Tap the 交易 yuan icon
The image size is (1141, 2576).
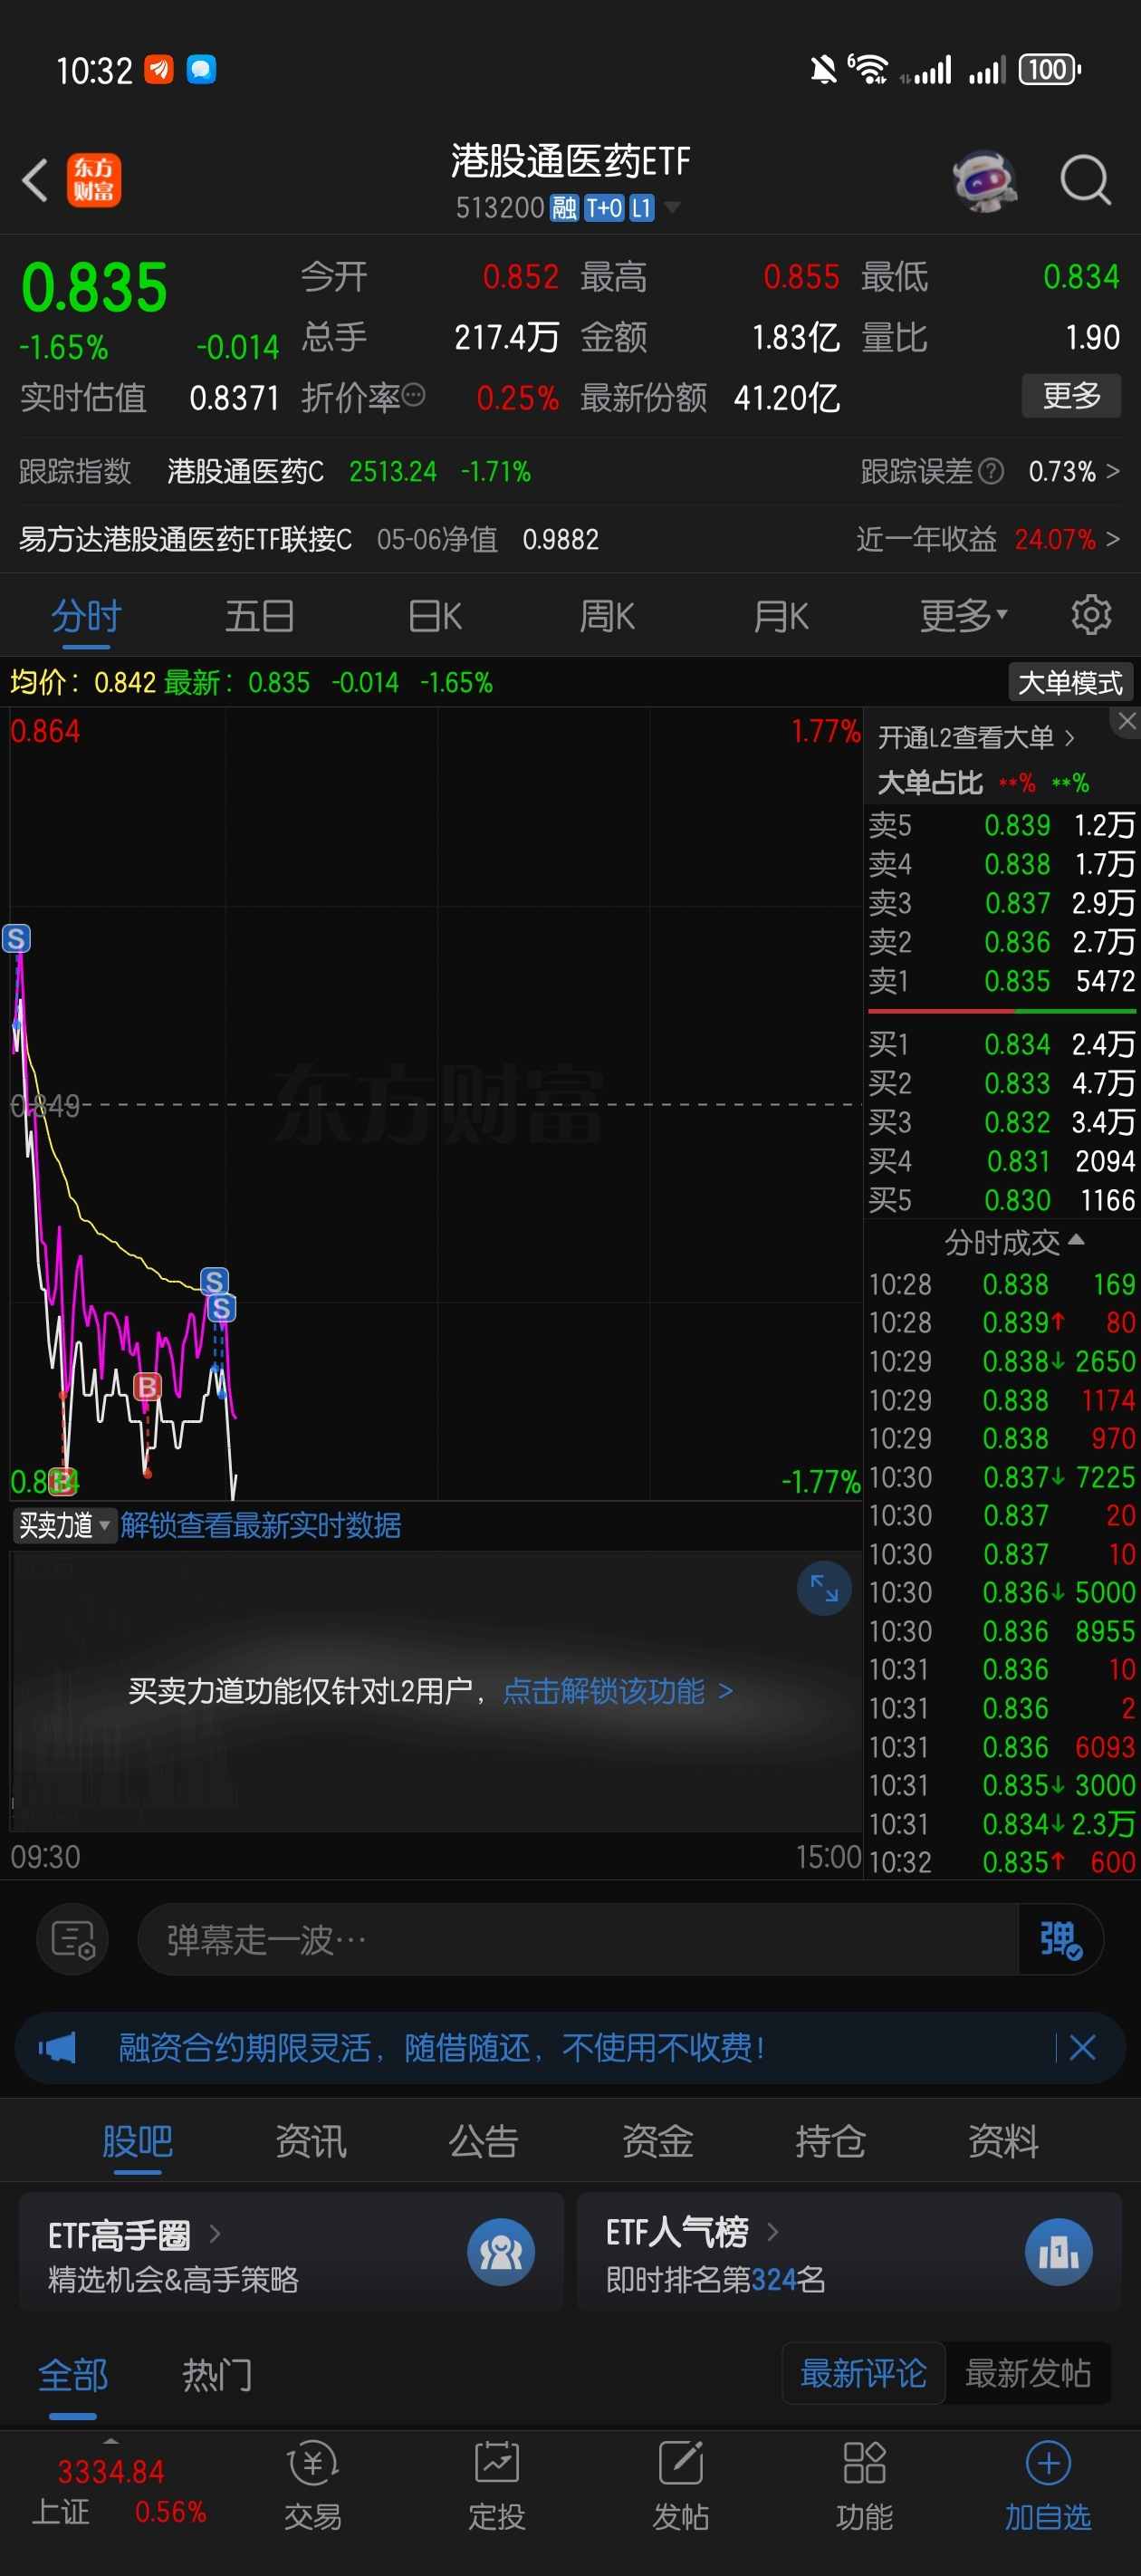coord(312,2463)
